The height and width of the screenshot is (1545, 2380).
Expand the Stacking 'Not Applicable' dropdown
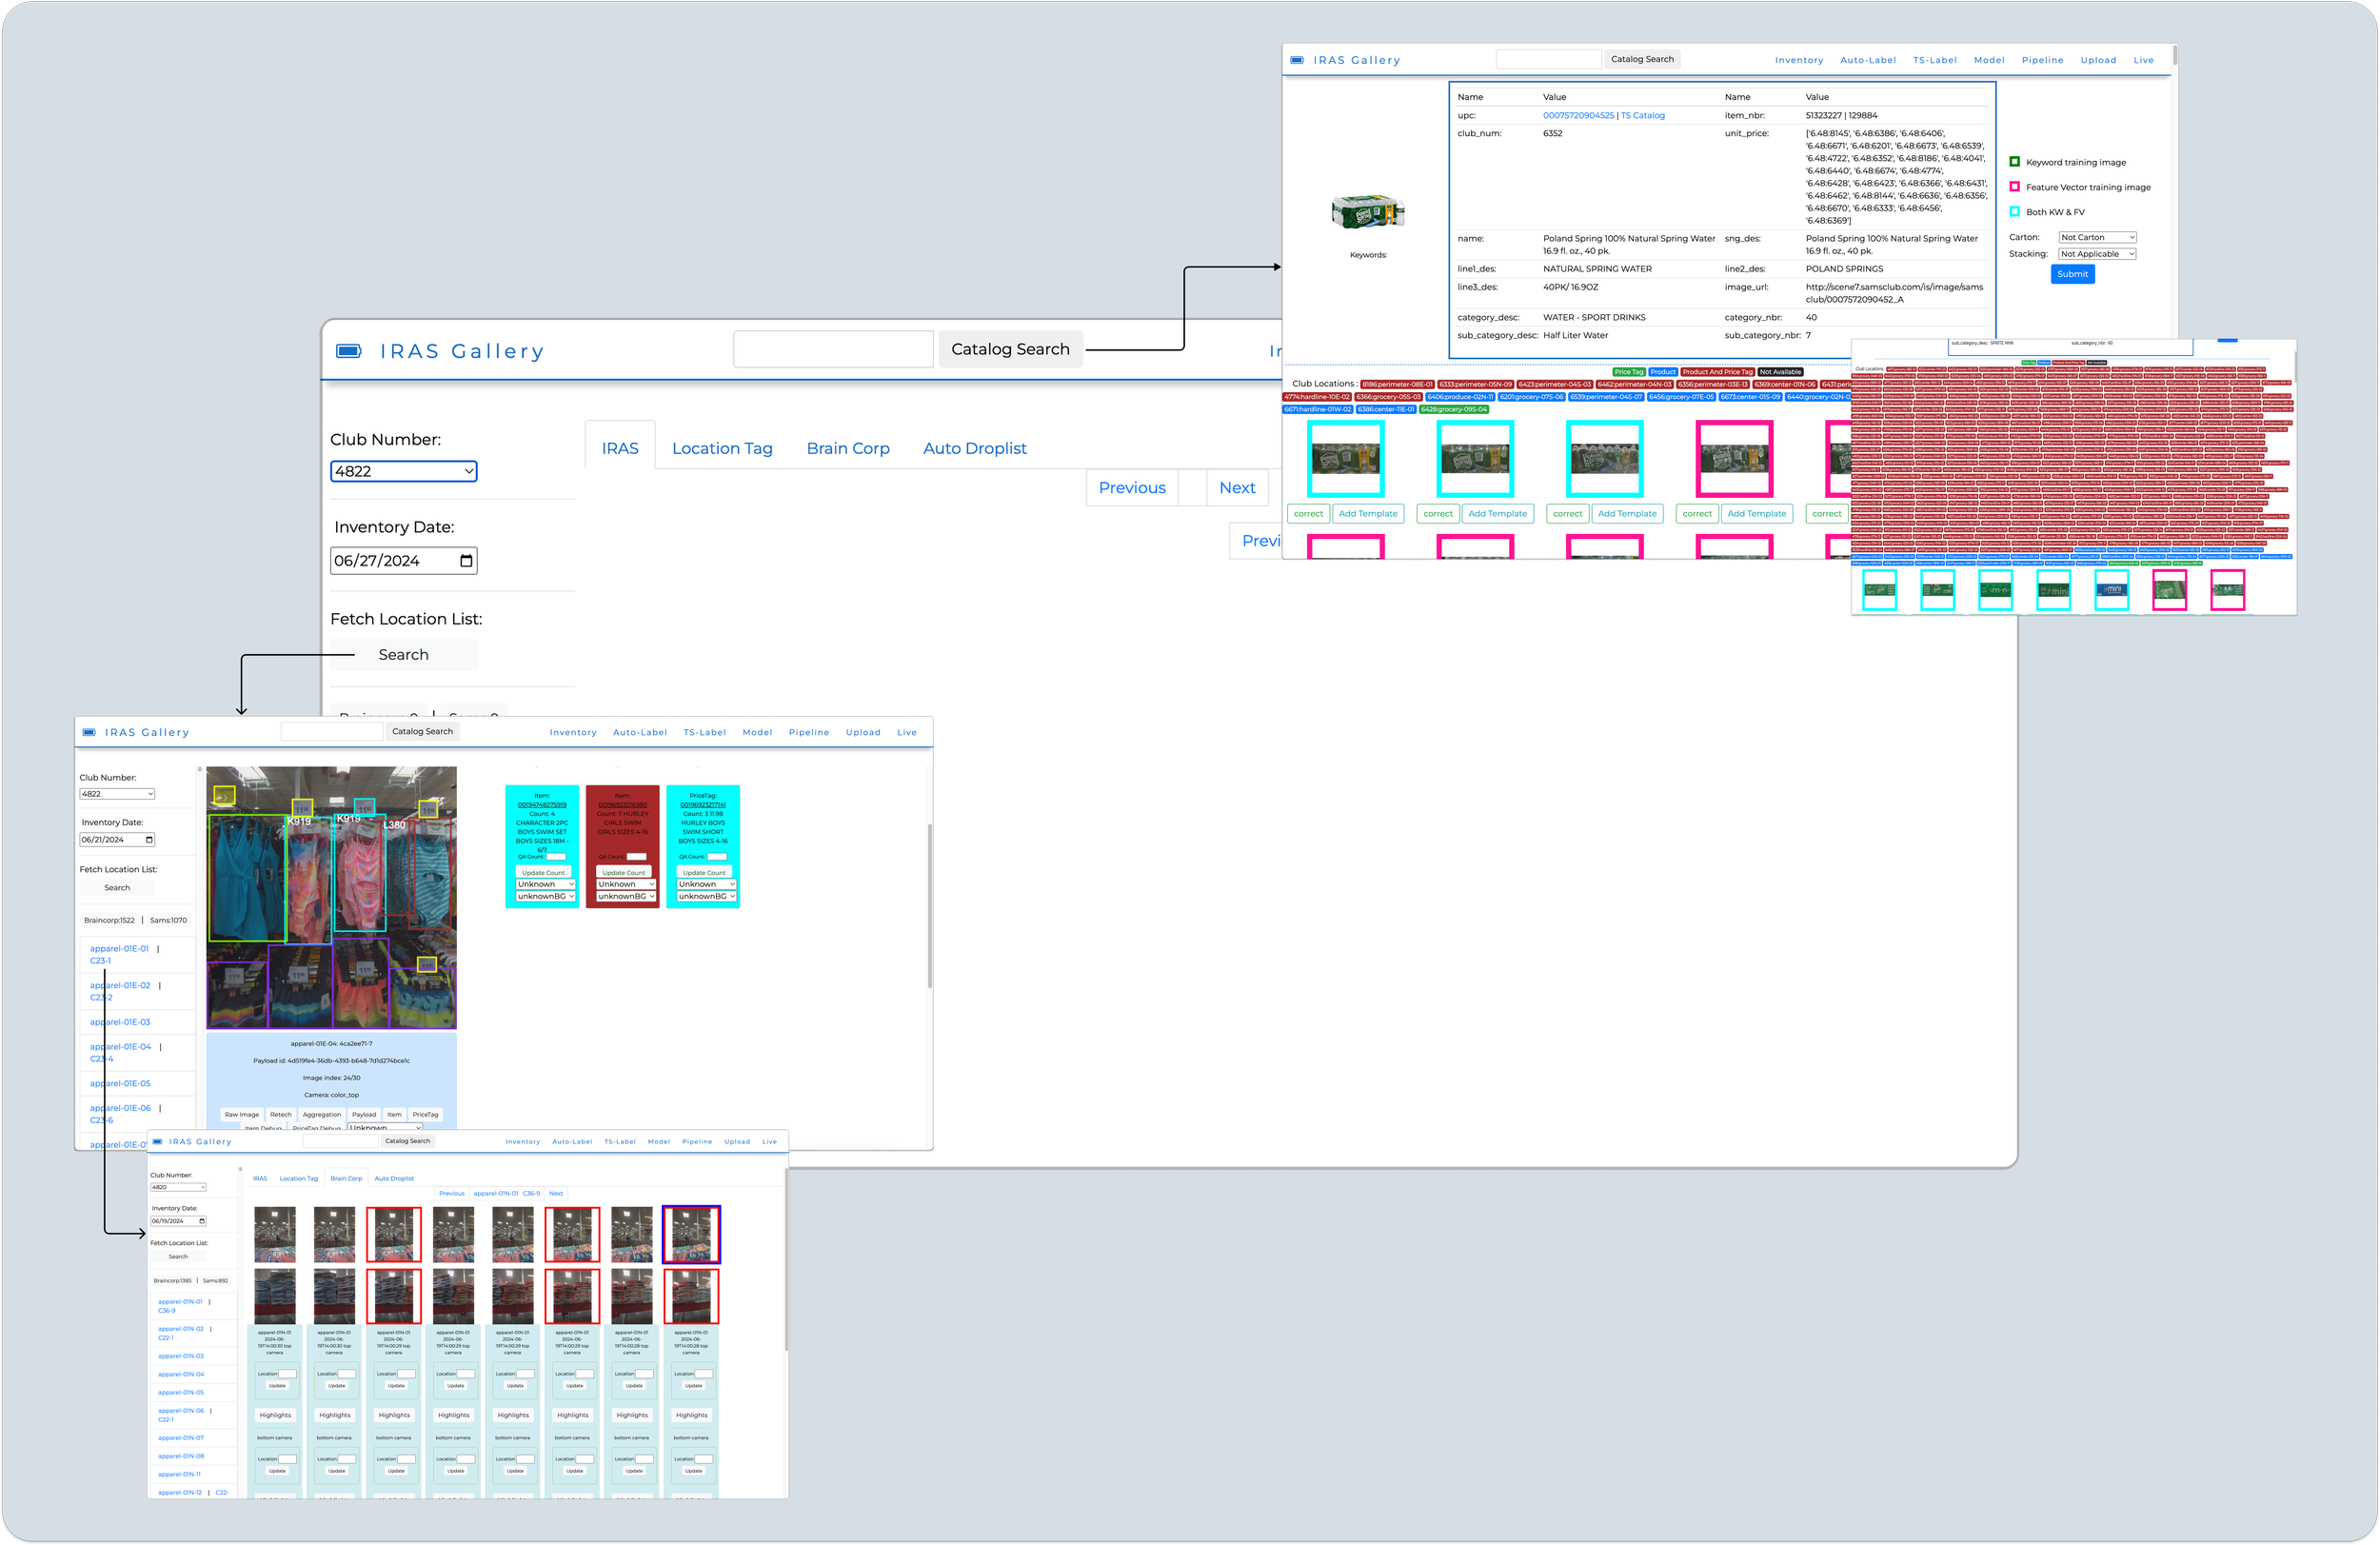[2096, 254]
